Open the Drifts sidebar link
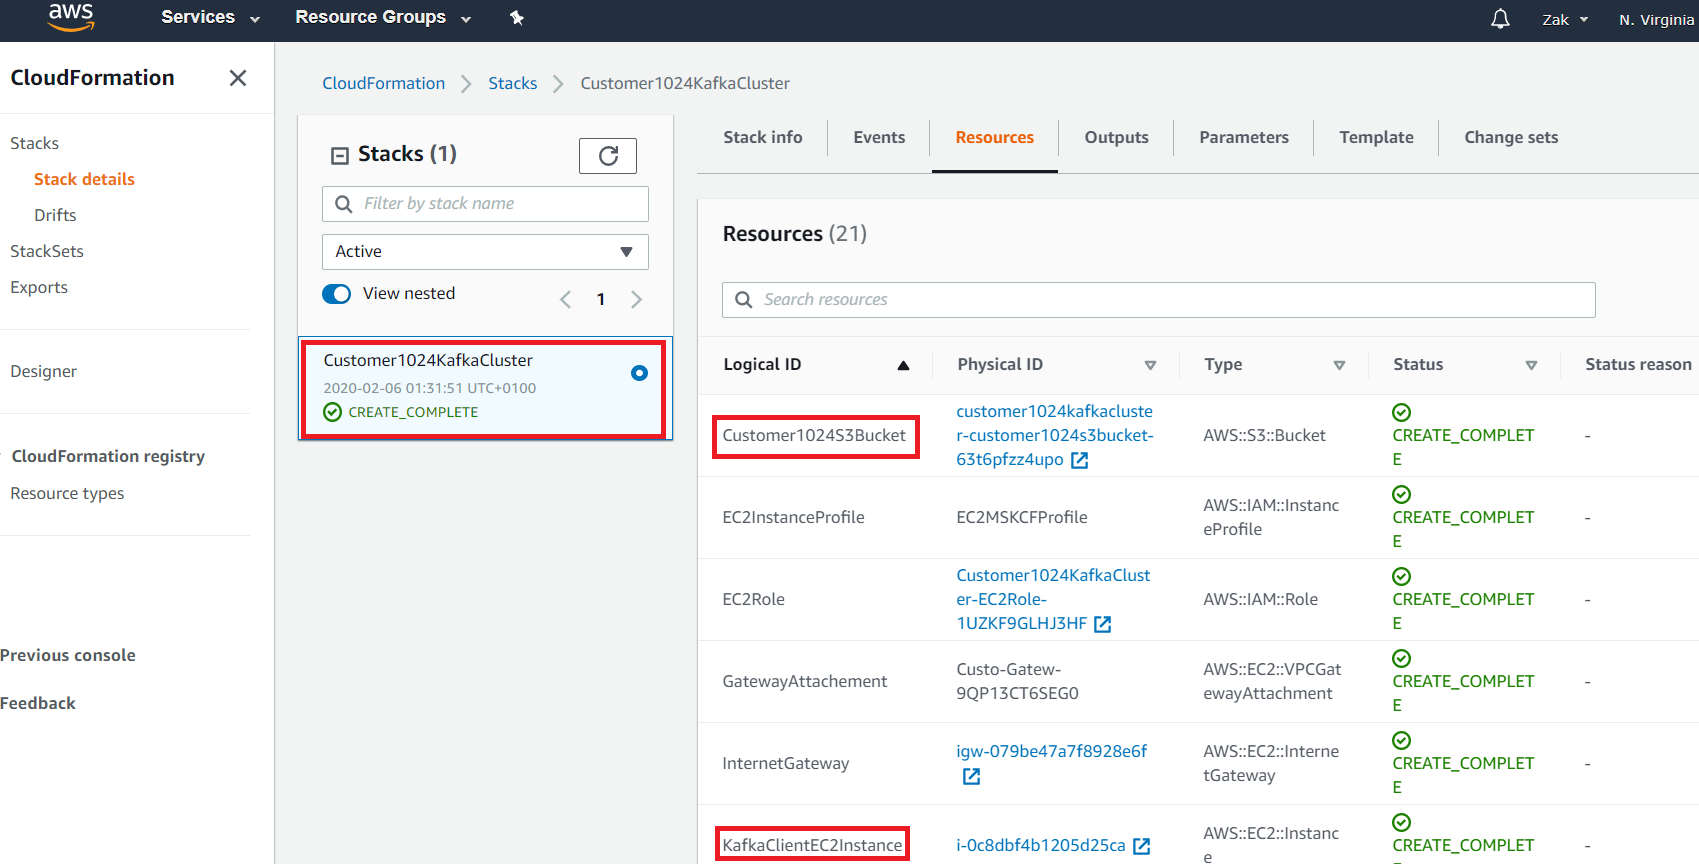 (x=55, y=215)
